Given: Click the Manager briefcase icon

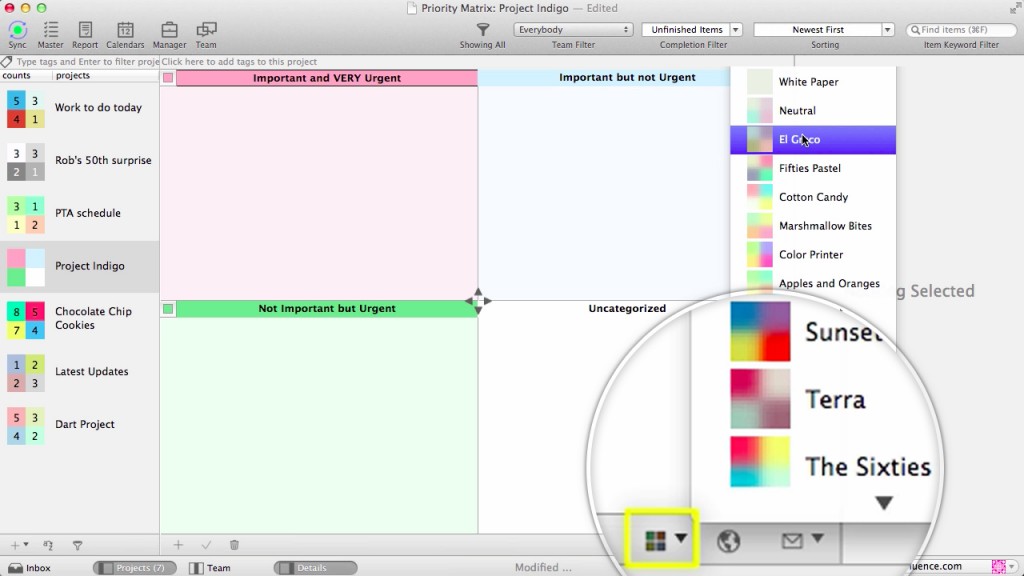Looking at the screenshot, I should [169, 30].
